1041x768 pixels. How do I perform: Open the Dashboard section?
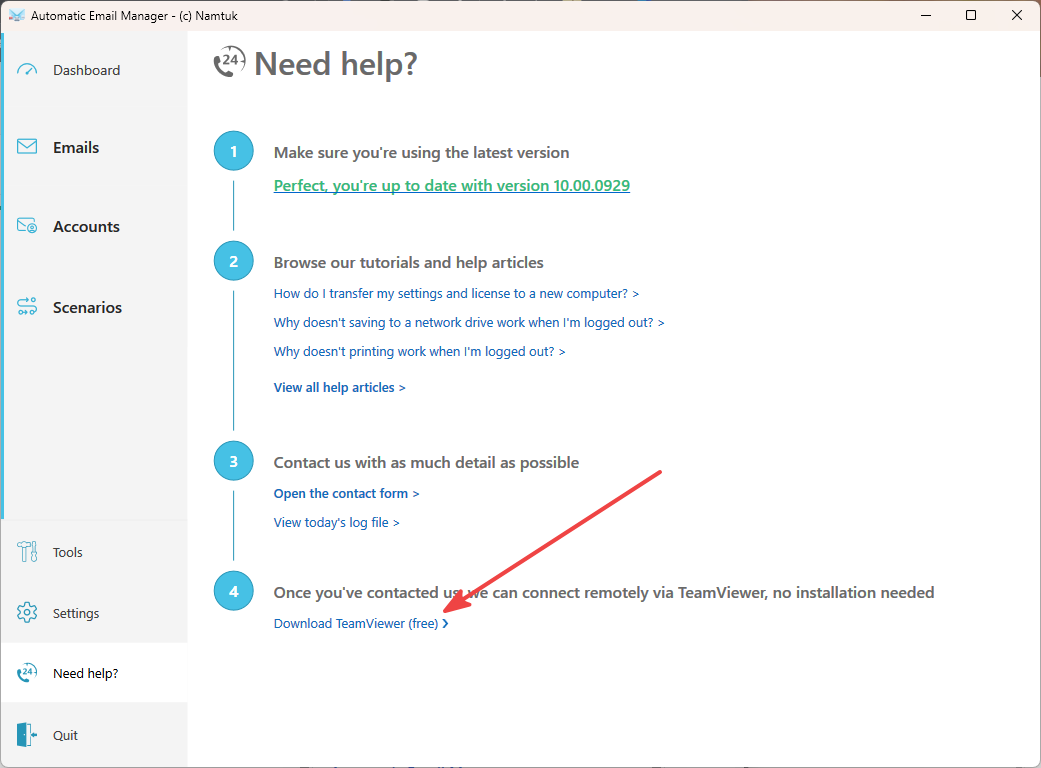(86, 70)
